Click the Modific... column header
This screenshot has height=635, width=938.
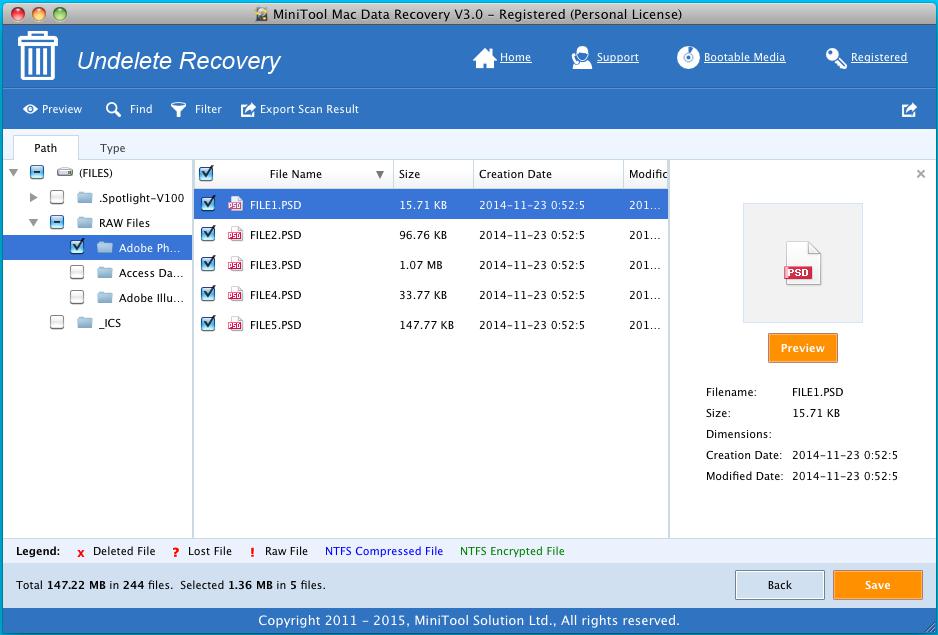click(646, 174)
